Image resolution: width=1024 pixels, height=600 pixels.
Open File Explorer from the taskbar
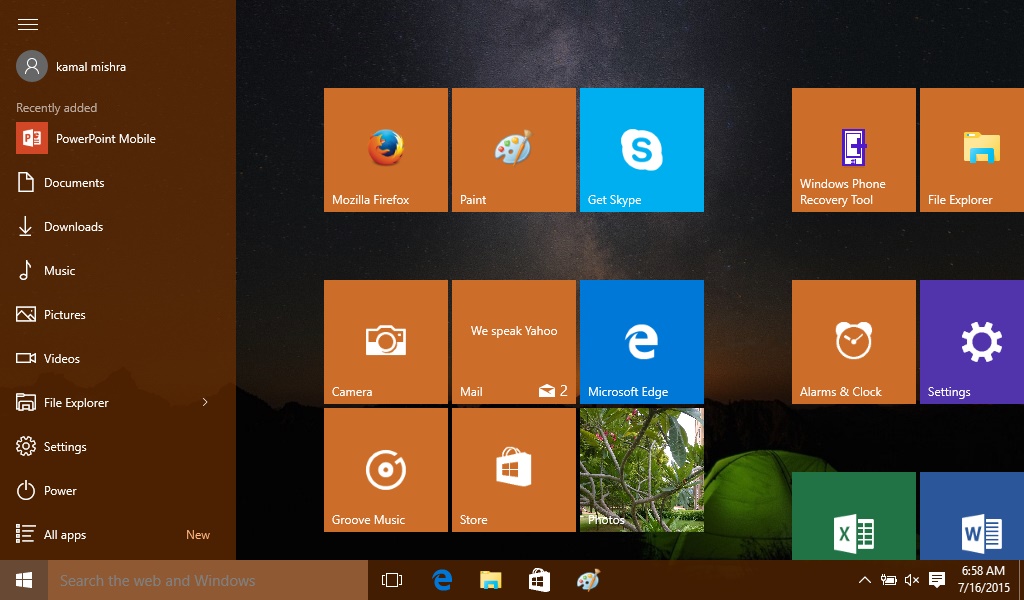click(x=490, y=580)
